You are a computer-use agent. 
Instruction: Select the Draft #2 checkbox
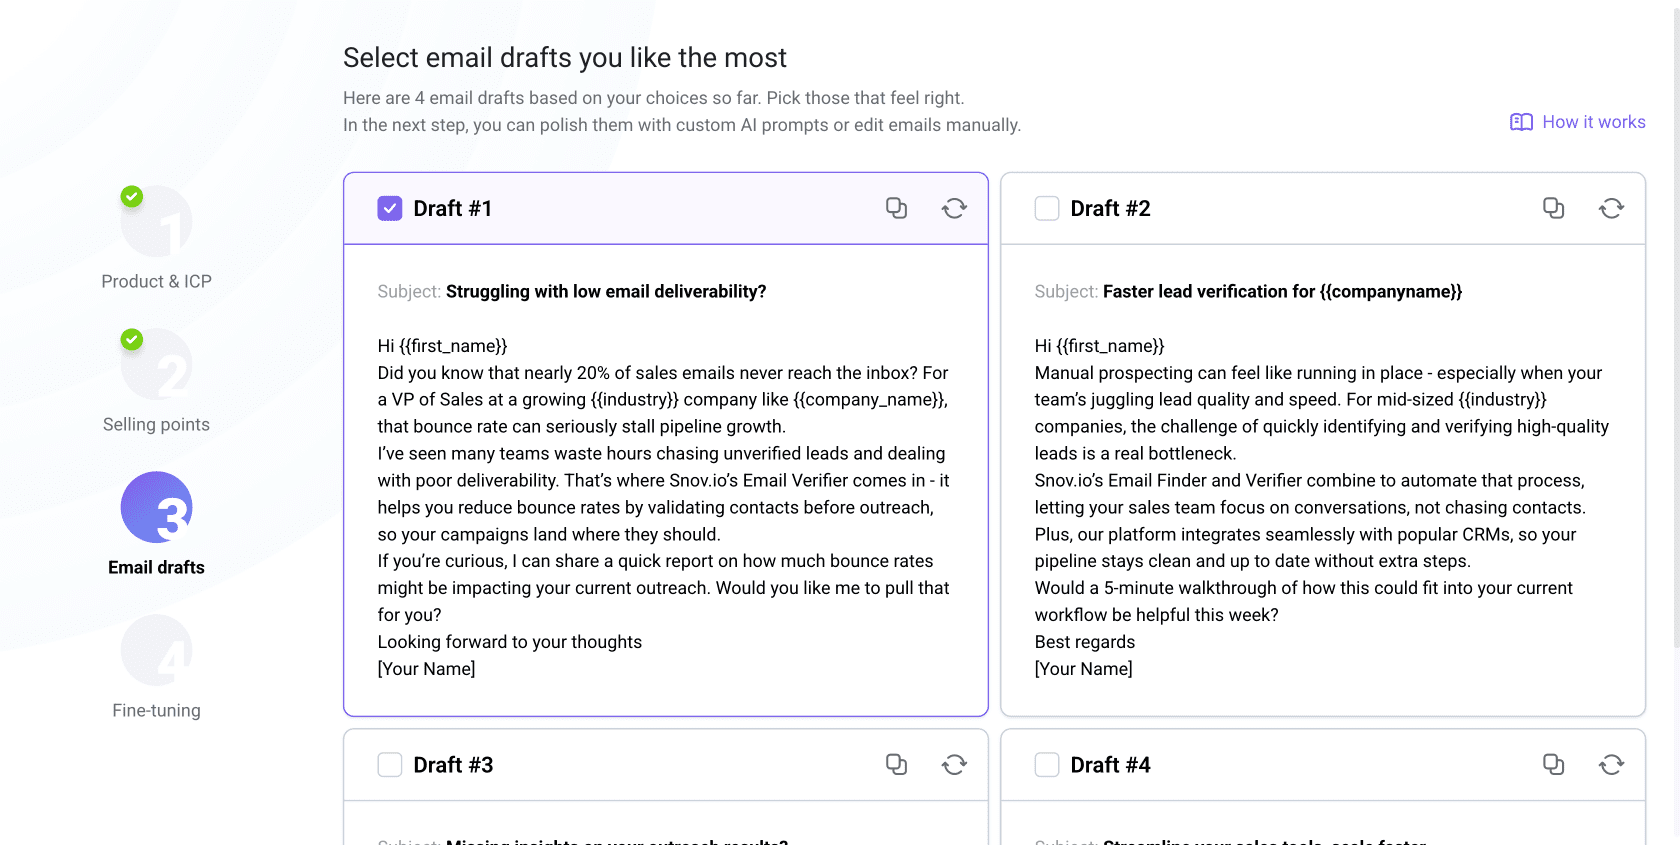click(1047, 208)
